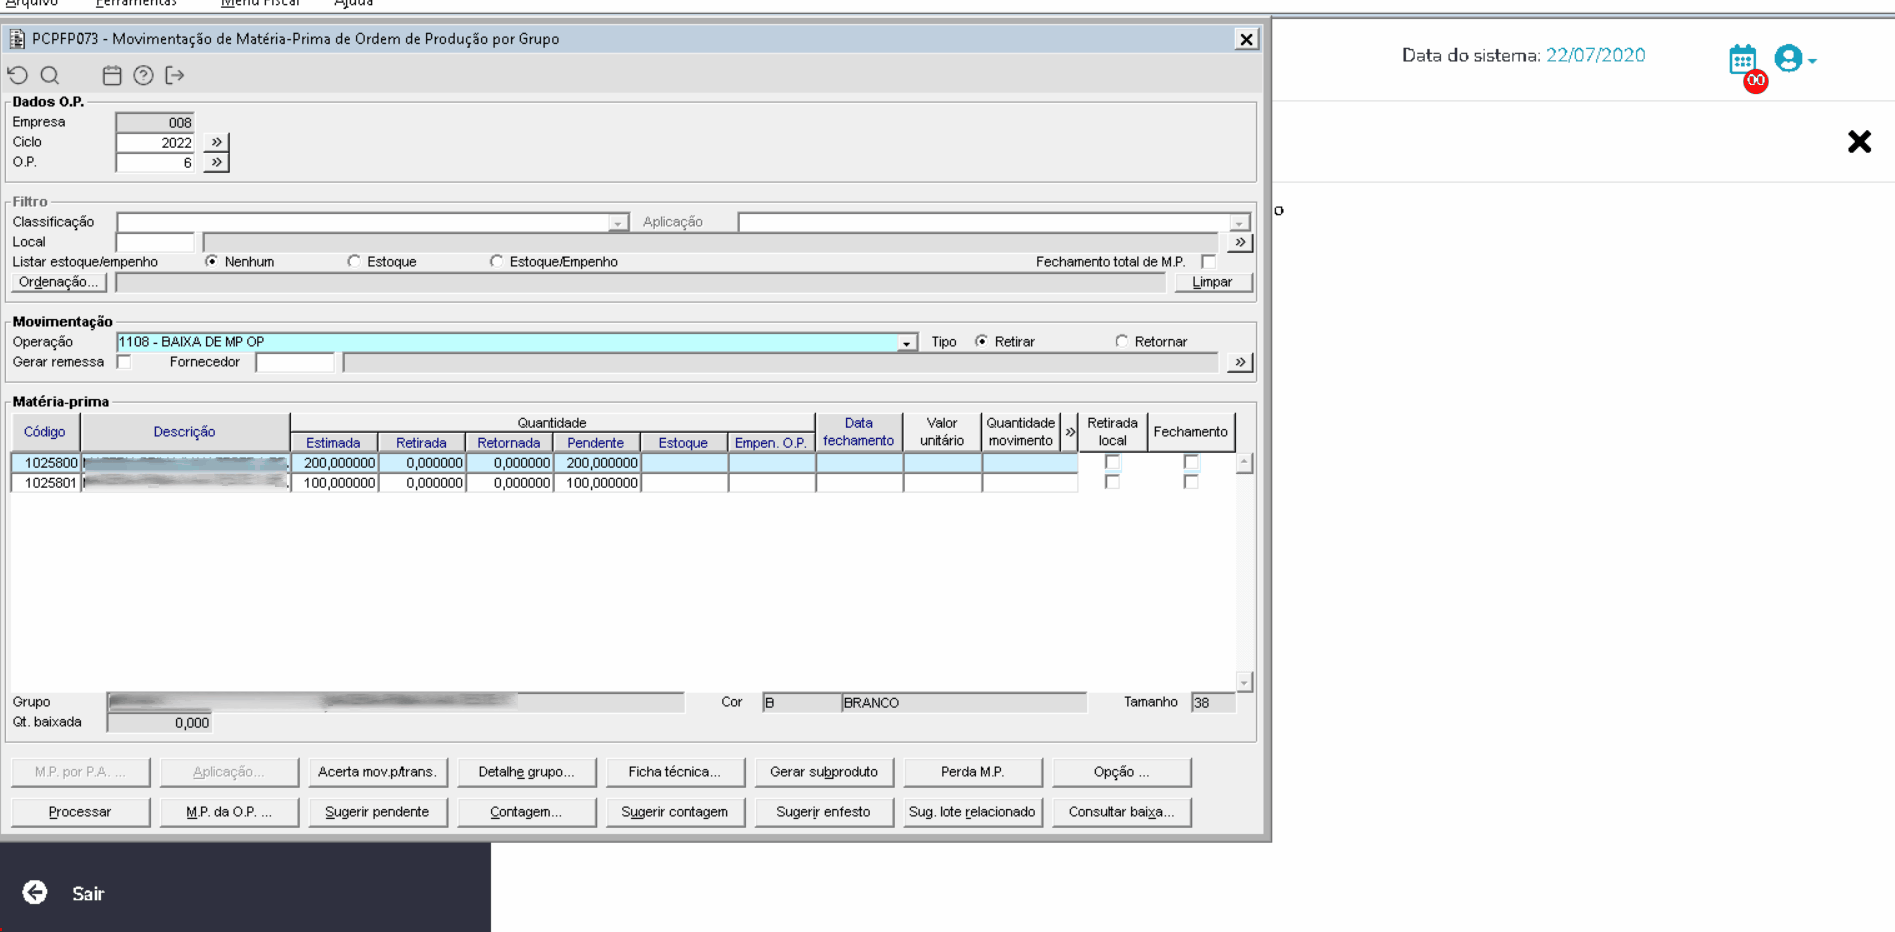Click into the Fornecedor code field

tap(295, 362)
